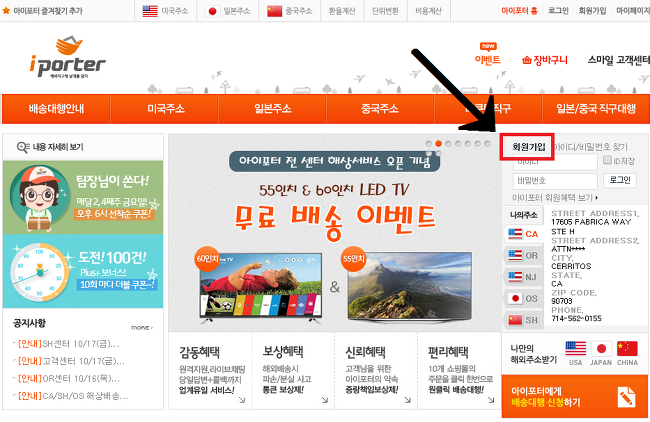Image resolution: width=650 pixels, height=422 pixels.
Task: Click 아이포터 즐겨찾기 추가 text
Action: [x=48, y=11]
